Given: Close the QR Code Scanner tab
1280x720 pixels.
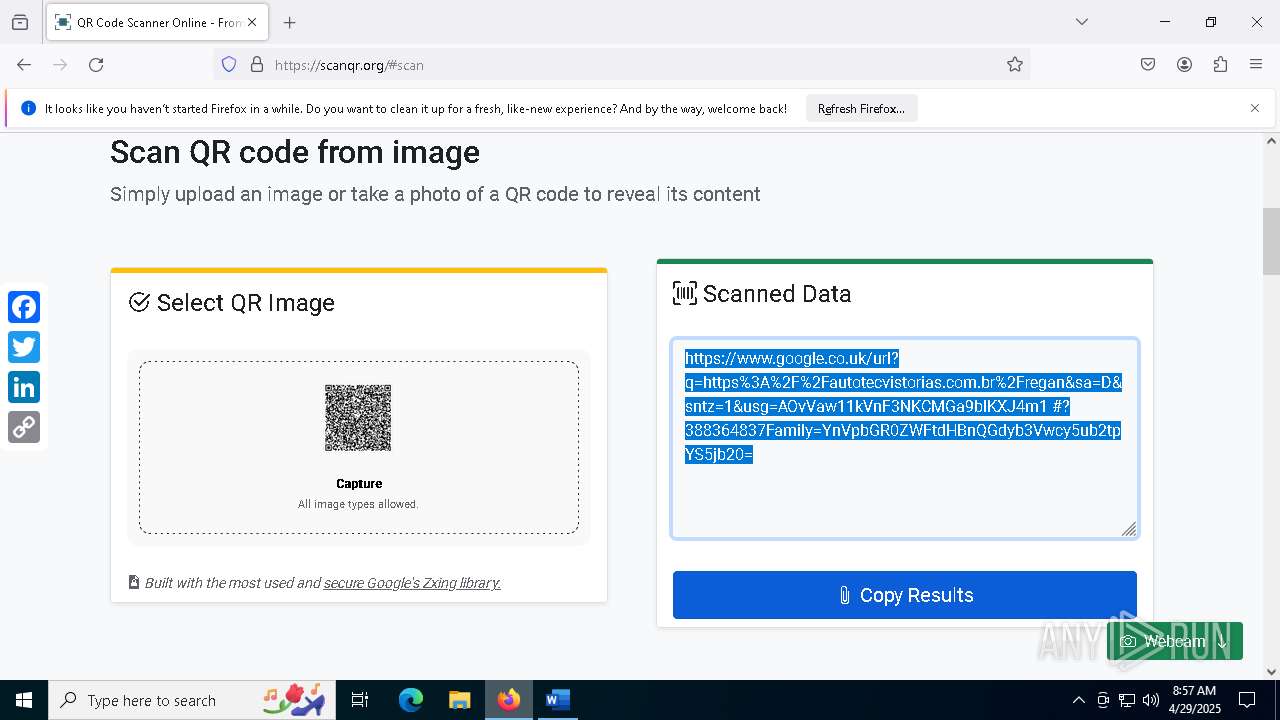Looking at the screenshot, I should tap(252, 22).
